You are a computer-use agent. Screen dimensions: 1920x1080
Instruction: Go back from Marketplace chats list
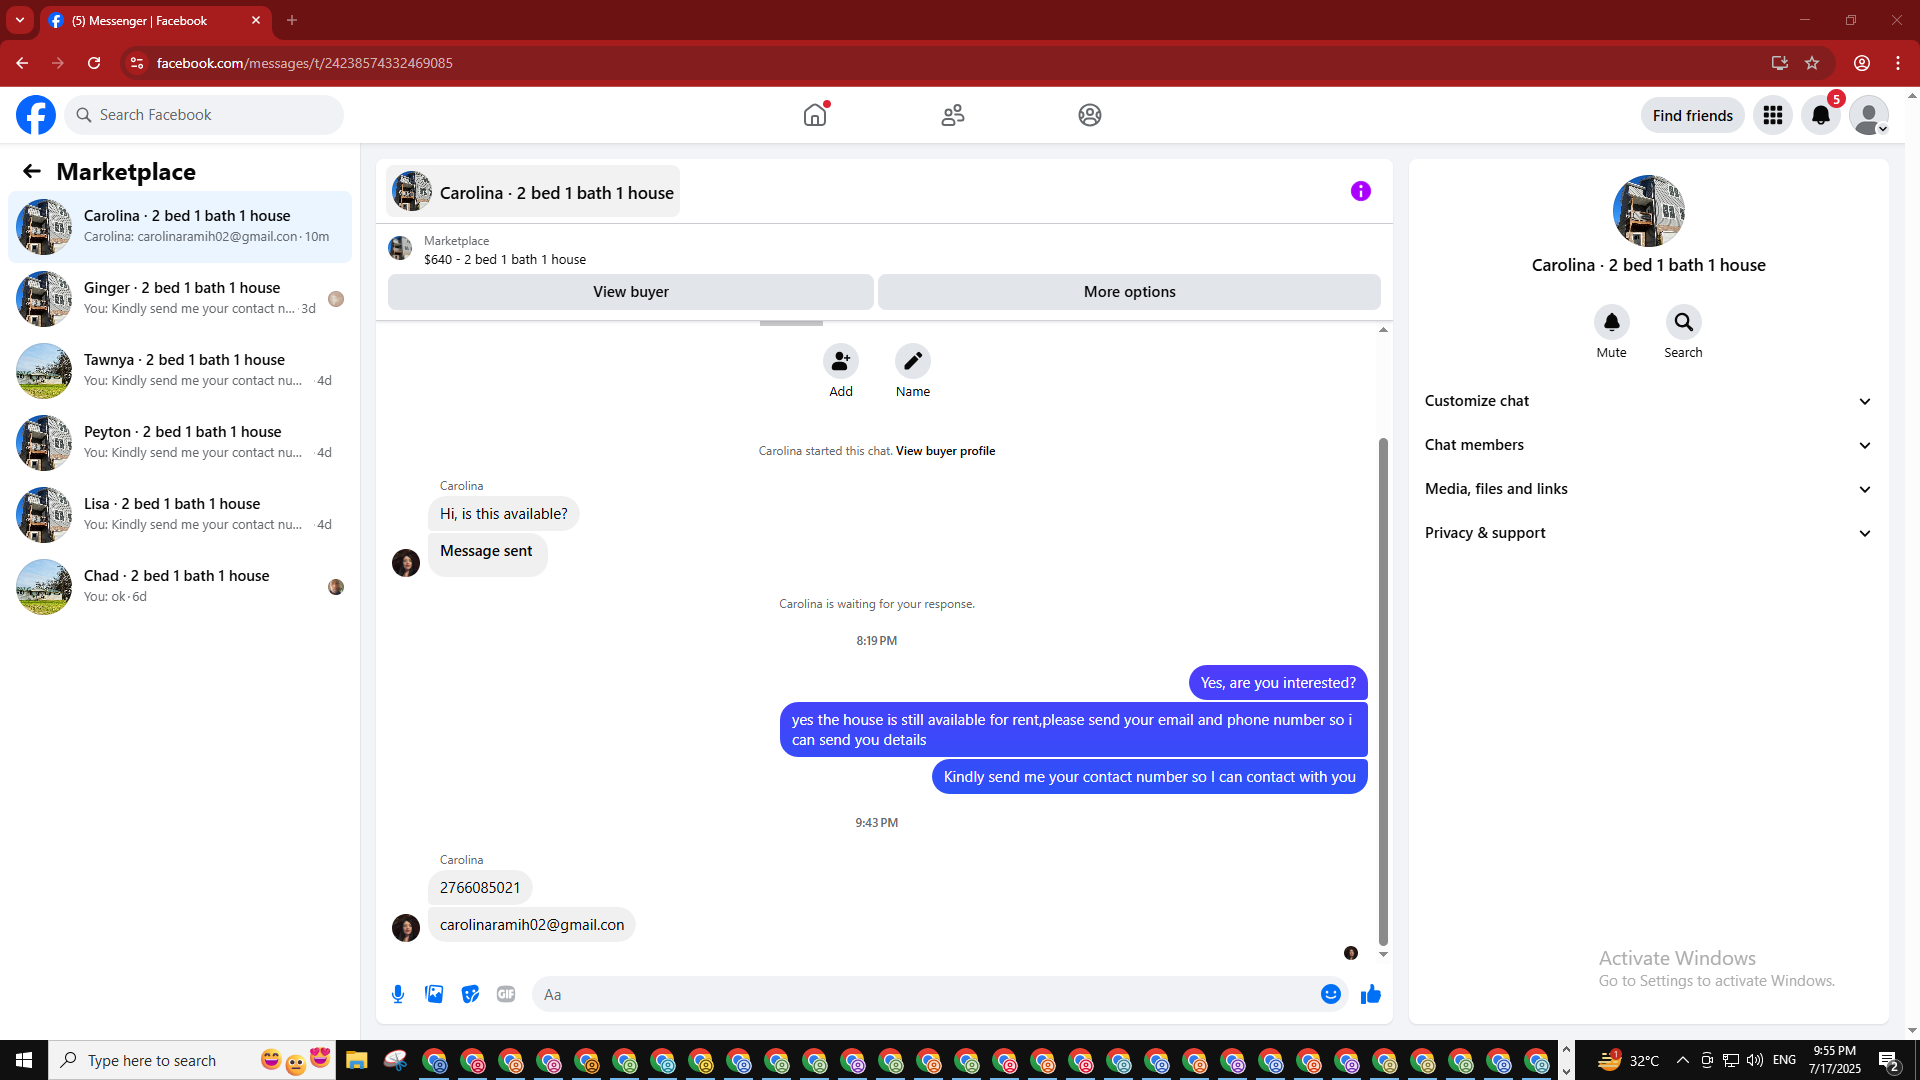(32, 171)
